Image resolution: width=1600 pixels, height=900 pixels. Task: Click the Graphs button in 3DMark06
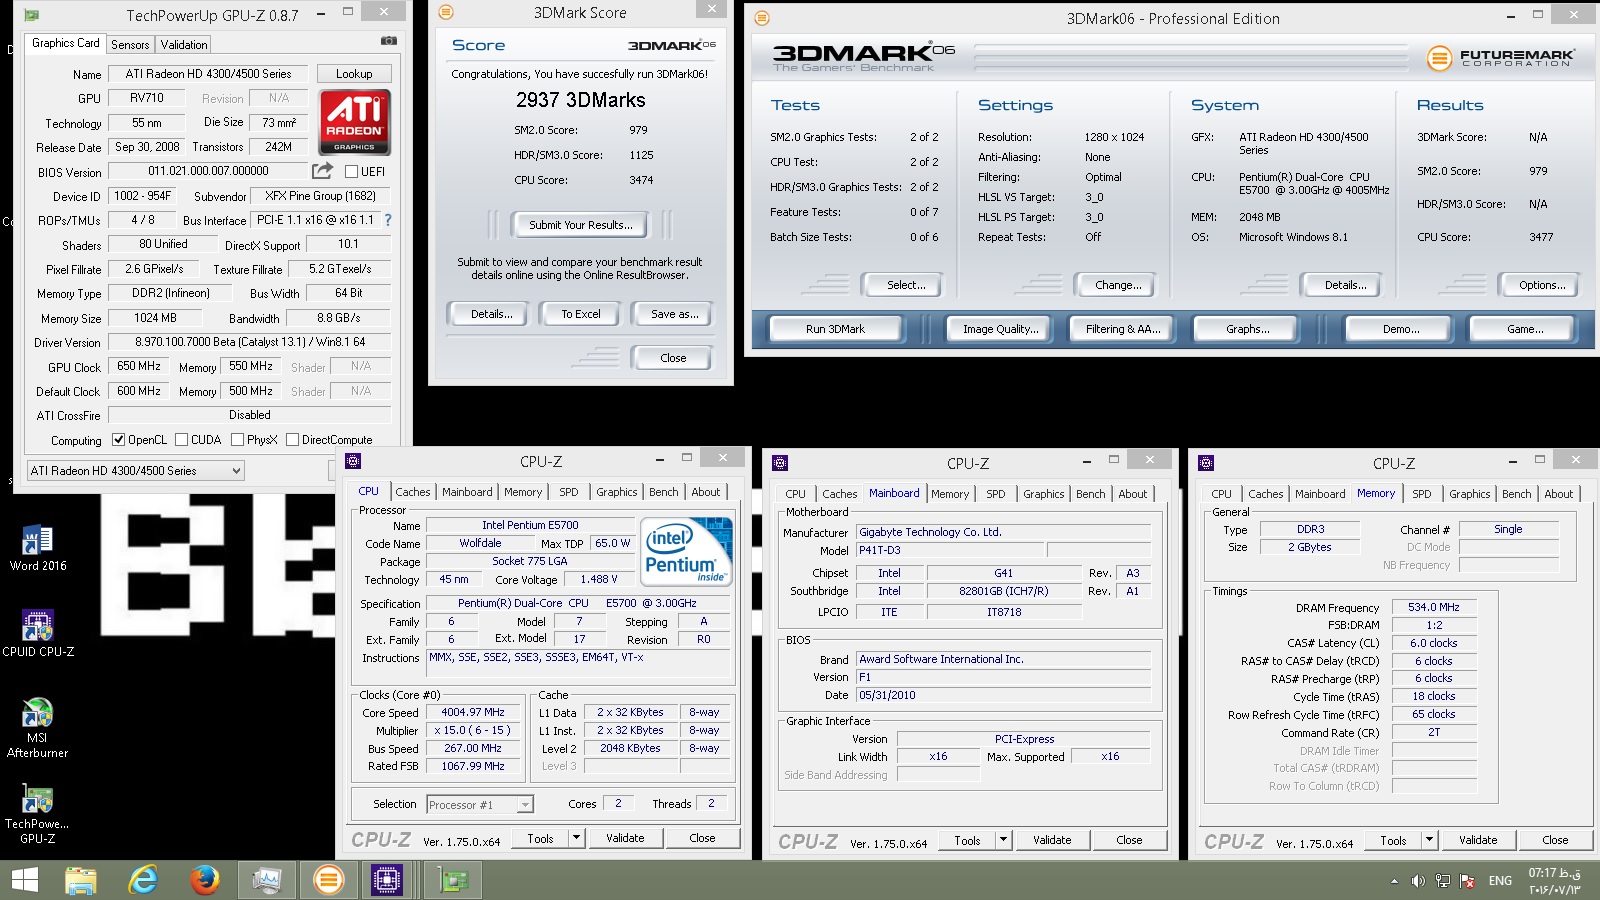[x=1247, y=329]
